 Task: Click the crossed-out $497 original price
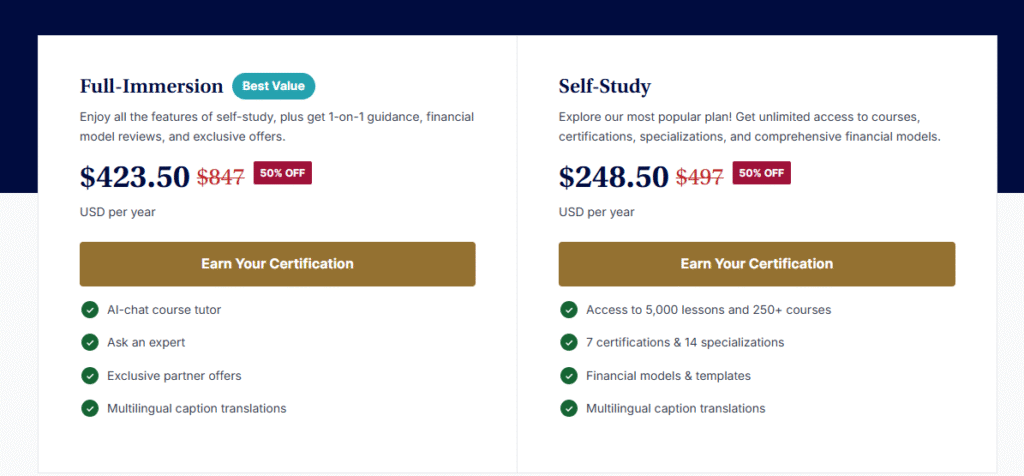coord(699,178)
